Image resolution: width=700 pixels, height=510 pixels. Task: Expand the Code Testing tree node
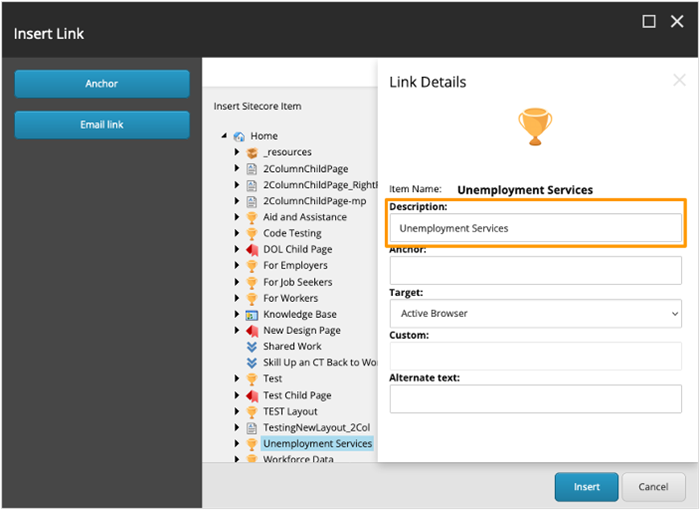[238, 233]
